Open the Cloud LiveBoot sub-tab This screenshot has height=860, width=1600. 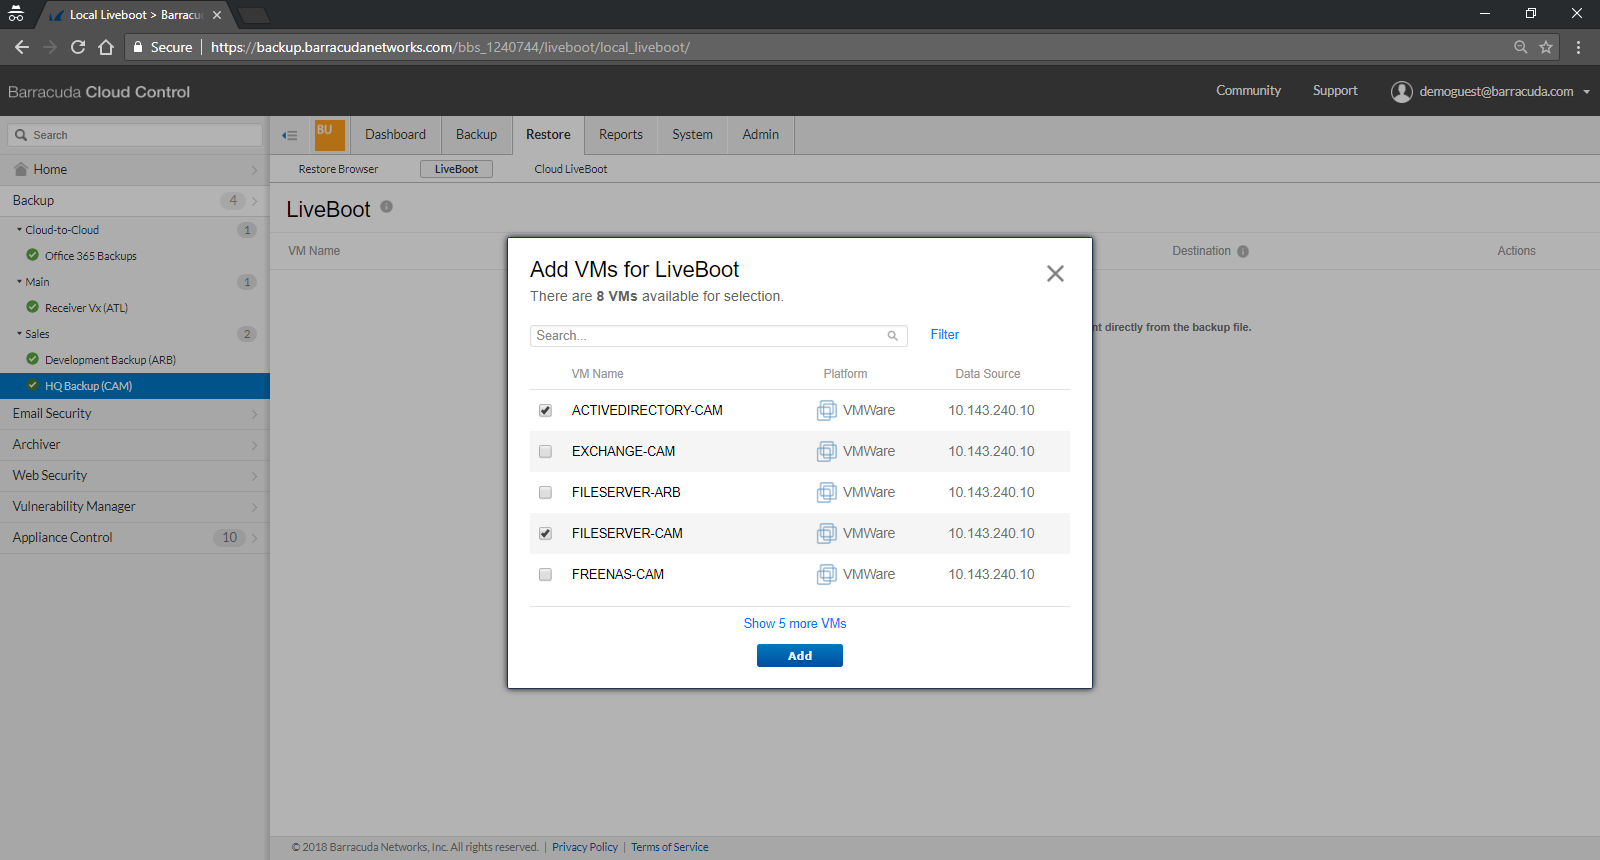point(570,169)
